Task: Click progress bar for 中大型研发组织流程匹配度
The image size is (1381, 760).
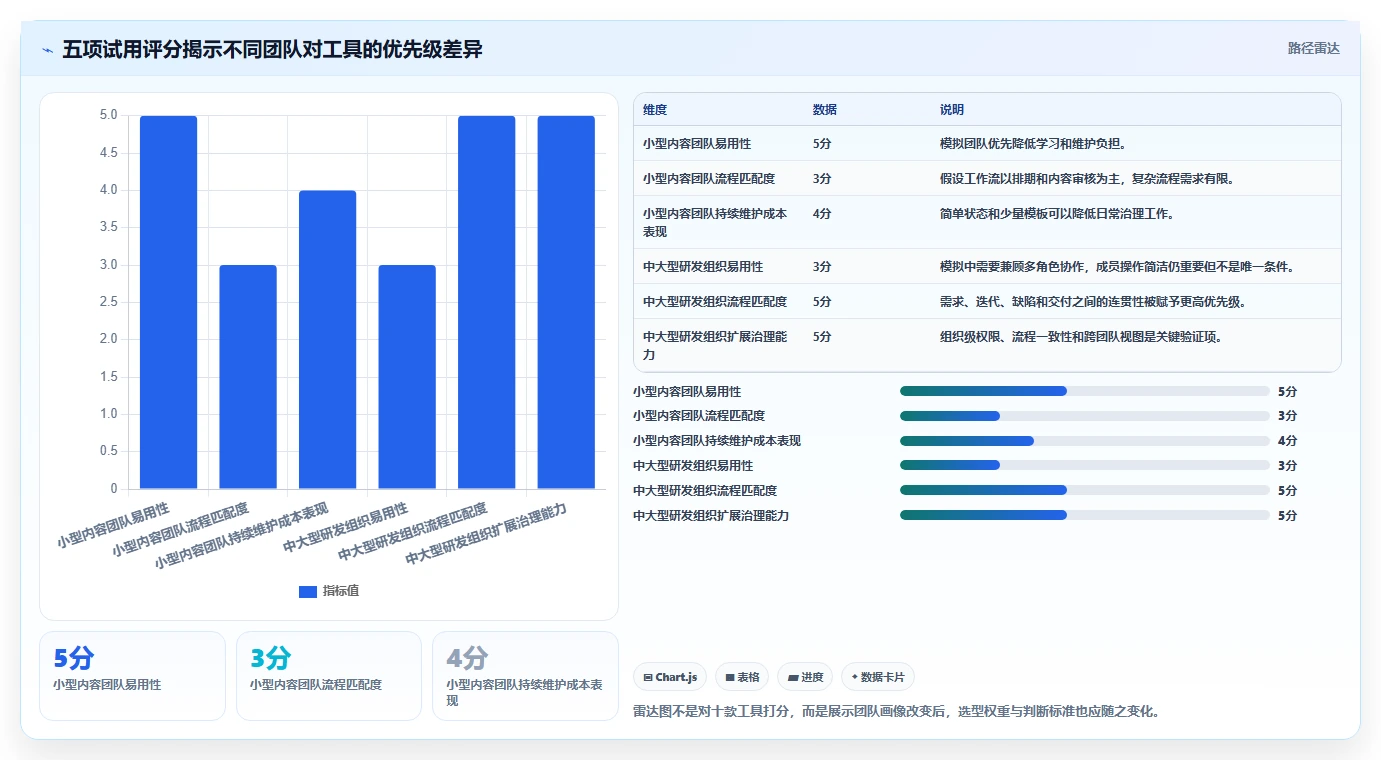Action: 1085,490
